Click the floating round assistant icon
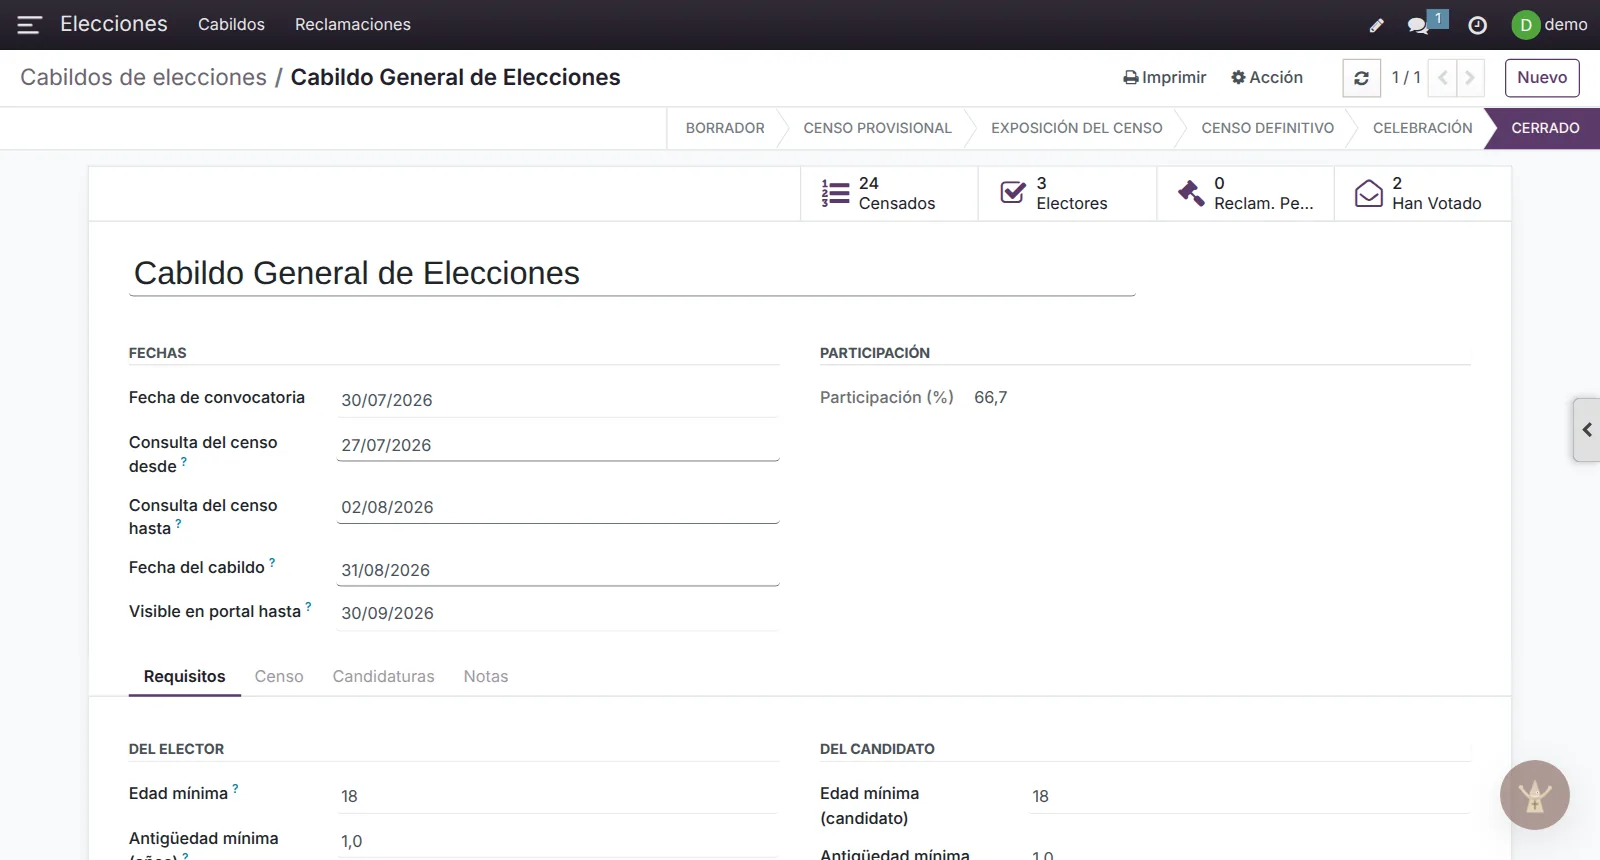Image resolution: width=1600 pixels, height=860 pixels. 1535,795
